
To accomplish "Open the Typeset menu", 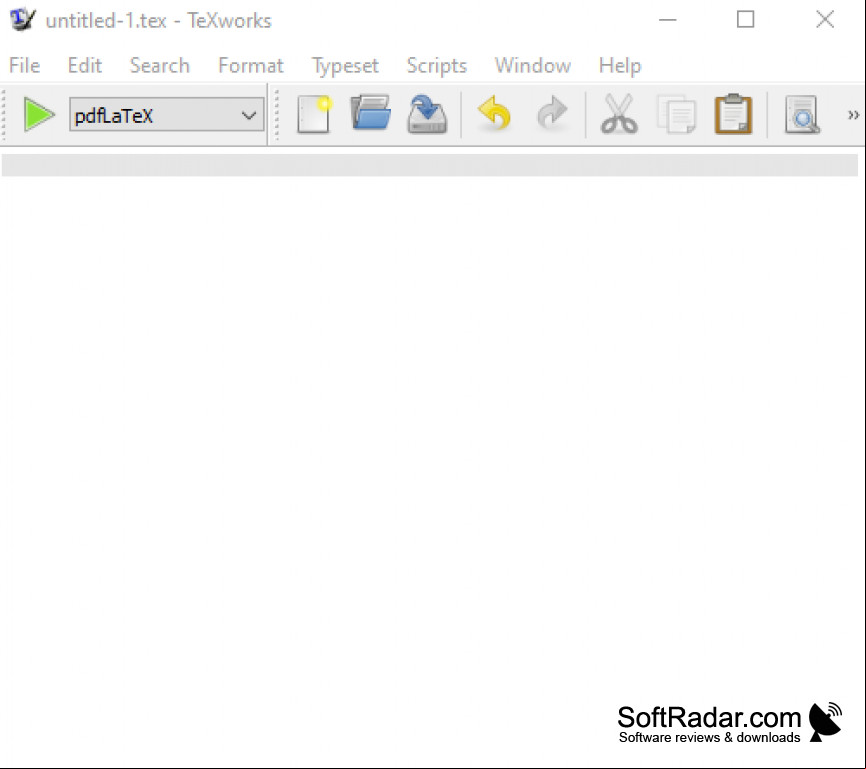I will pos(345,66).
